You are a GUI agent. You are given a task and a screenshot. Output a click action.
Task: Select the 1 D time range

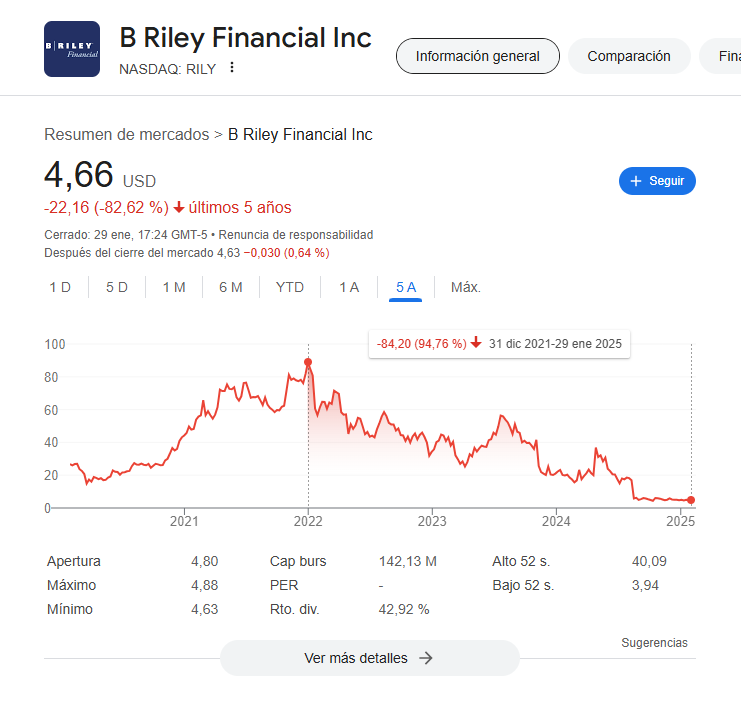pyautogui.click(x=60, y=287)
